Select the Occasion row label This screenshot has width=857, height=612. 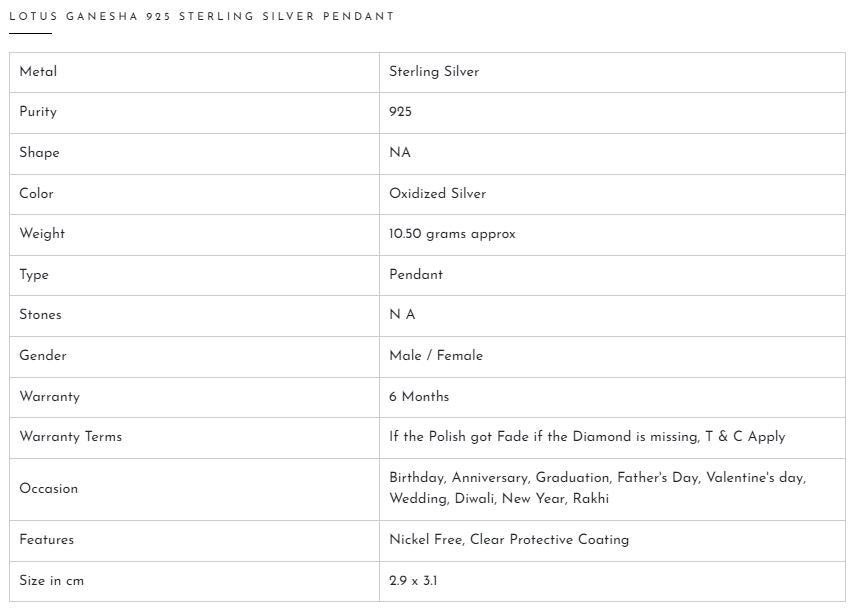click(x=48, y=488)
